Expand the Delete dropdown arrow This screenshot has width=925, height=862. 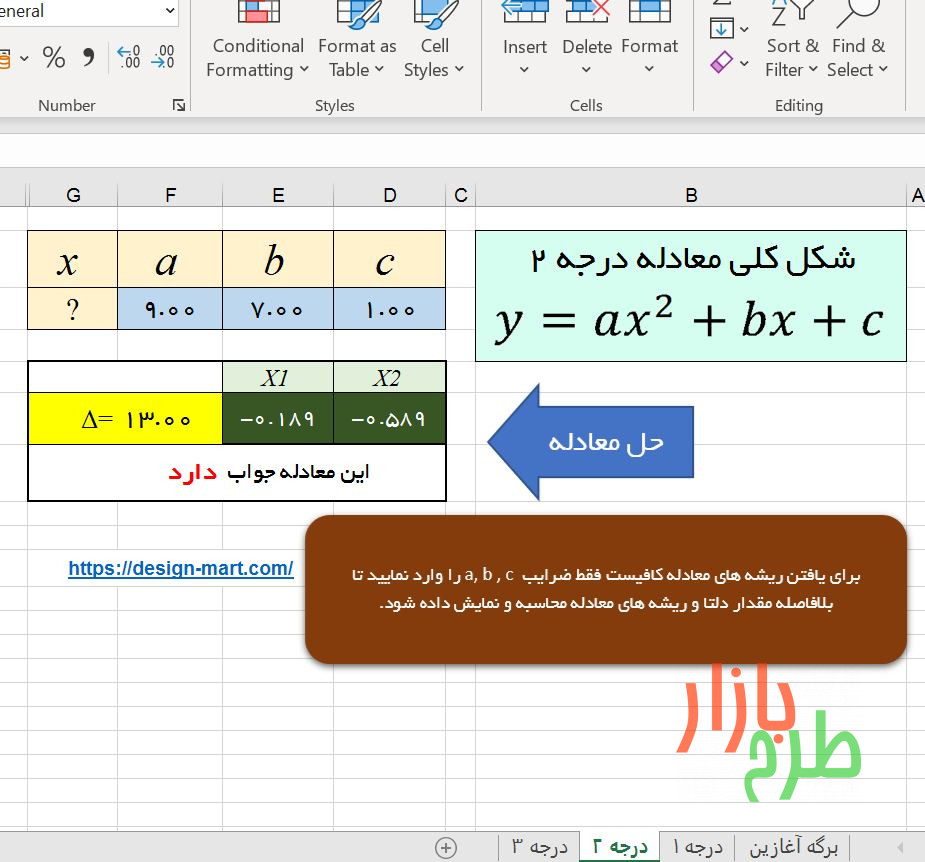[587, 68]
